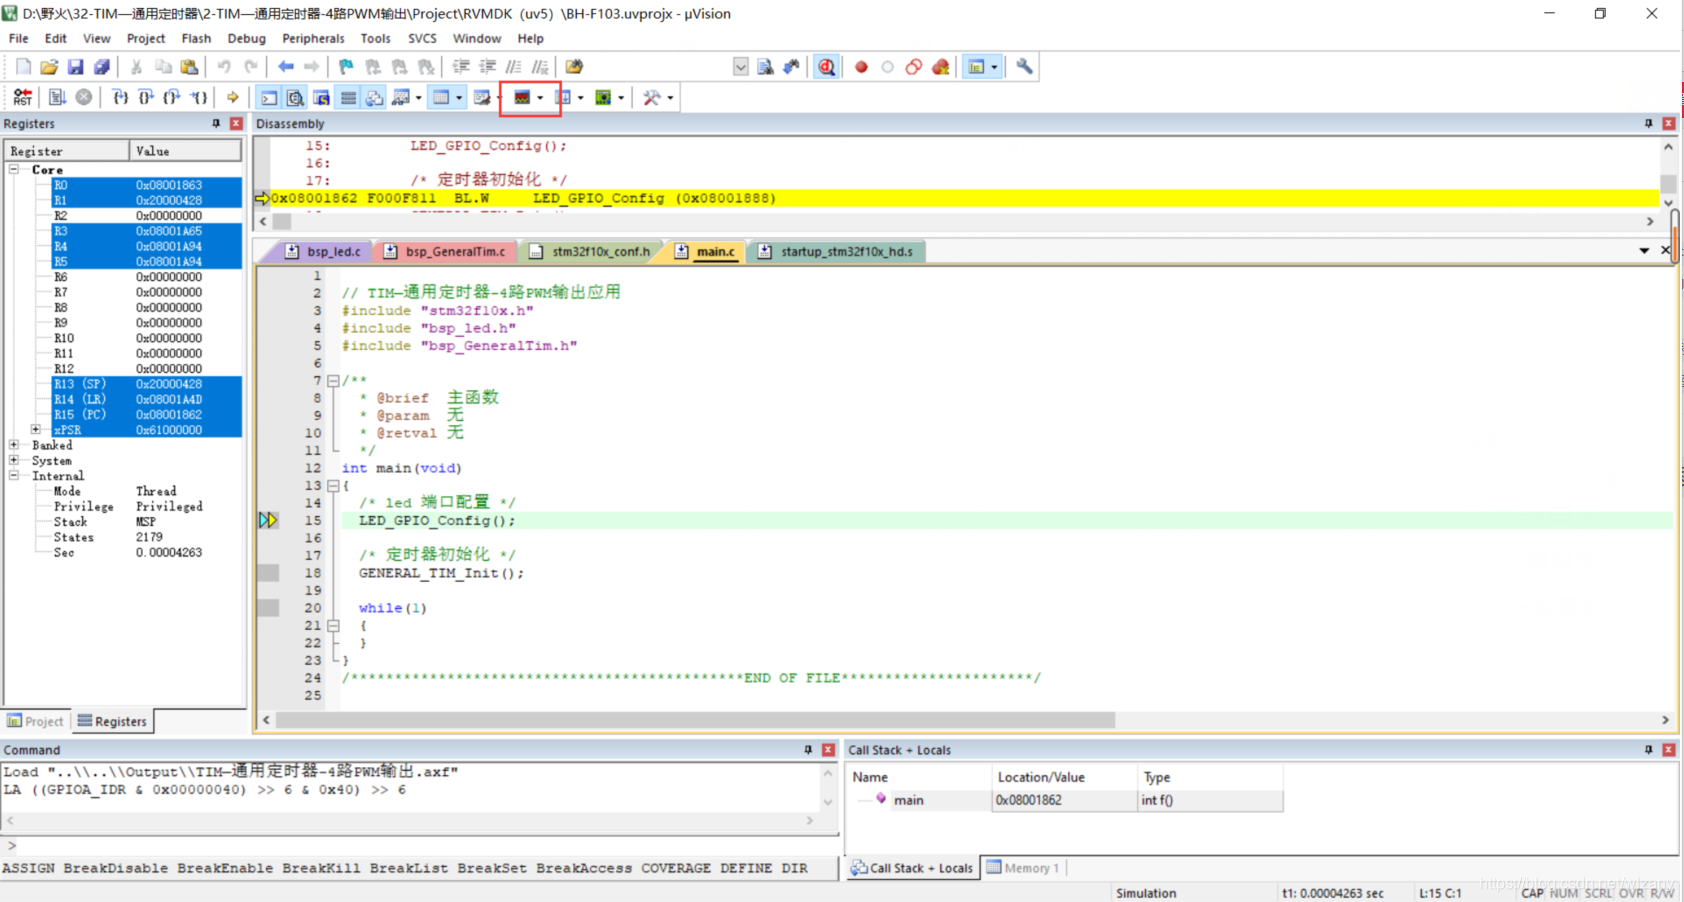Viewport: 1684px width, 902px height.
Task: Toggle pin on Call Stack panel
Action: pos(1649,749)
